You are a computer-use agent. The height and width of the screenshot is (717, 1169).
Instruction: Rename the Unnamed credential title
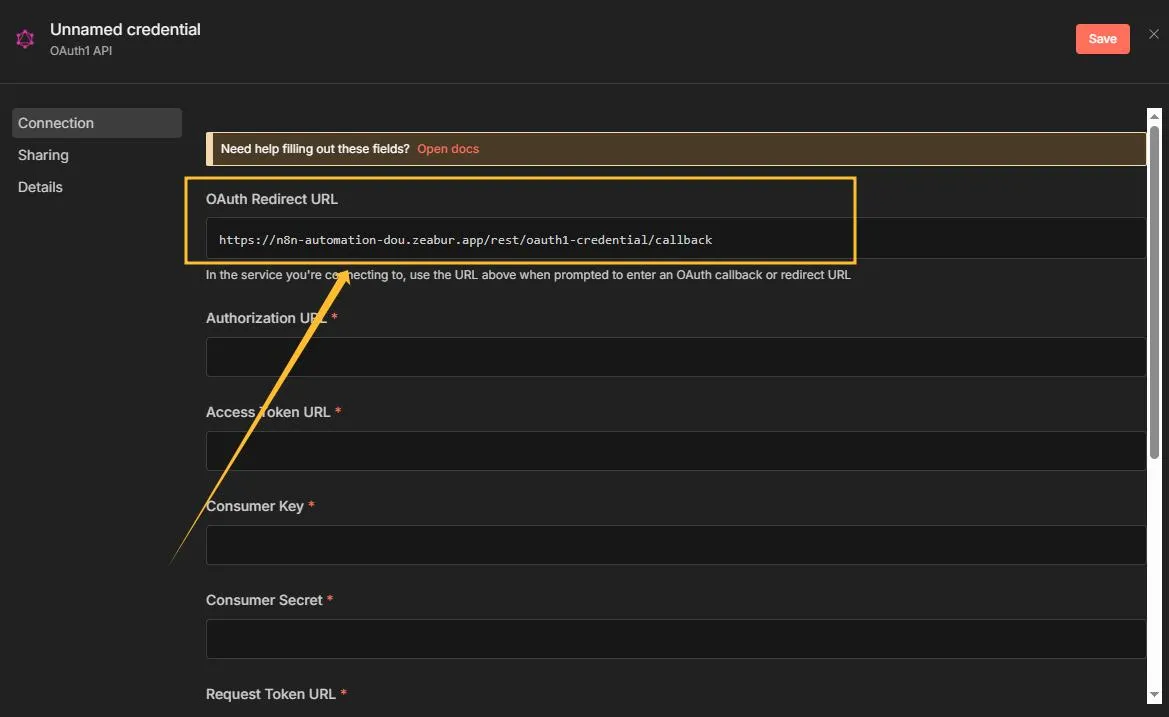tap(124, 28)
